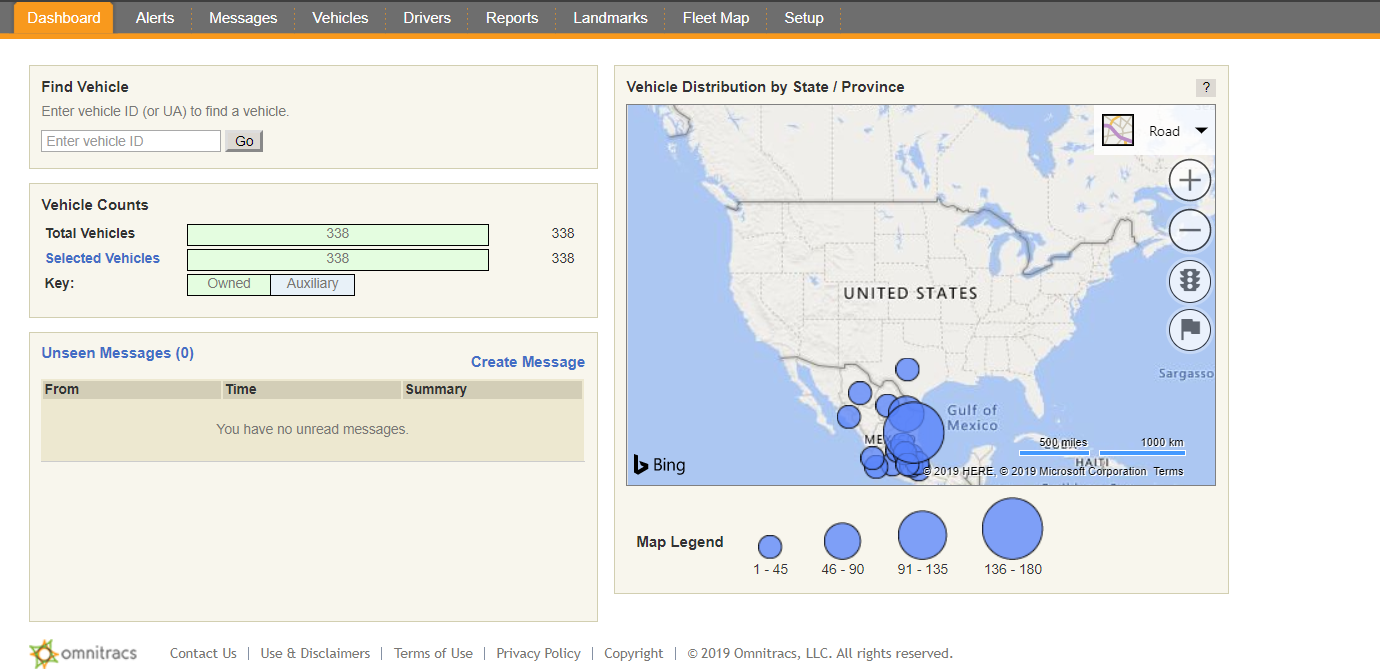Open the Vehicles tab
This screenshot has height=671, width=1380.
[x=340, y=18]
